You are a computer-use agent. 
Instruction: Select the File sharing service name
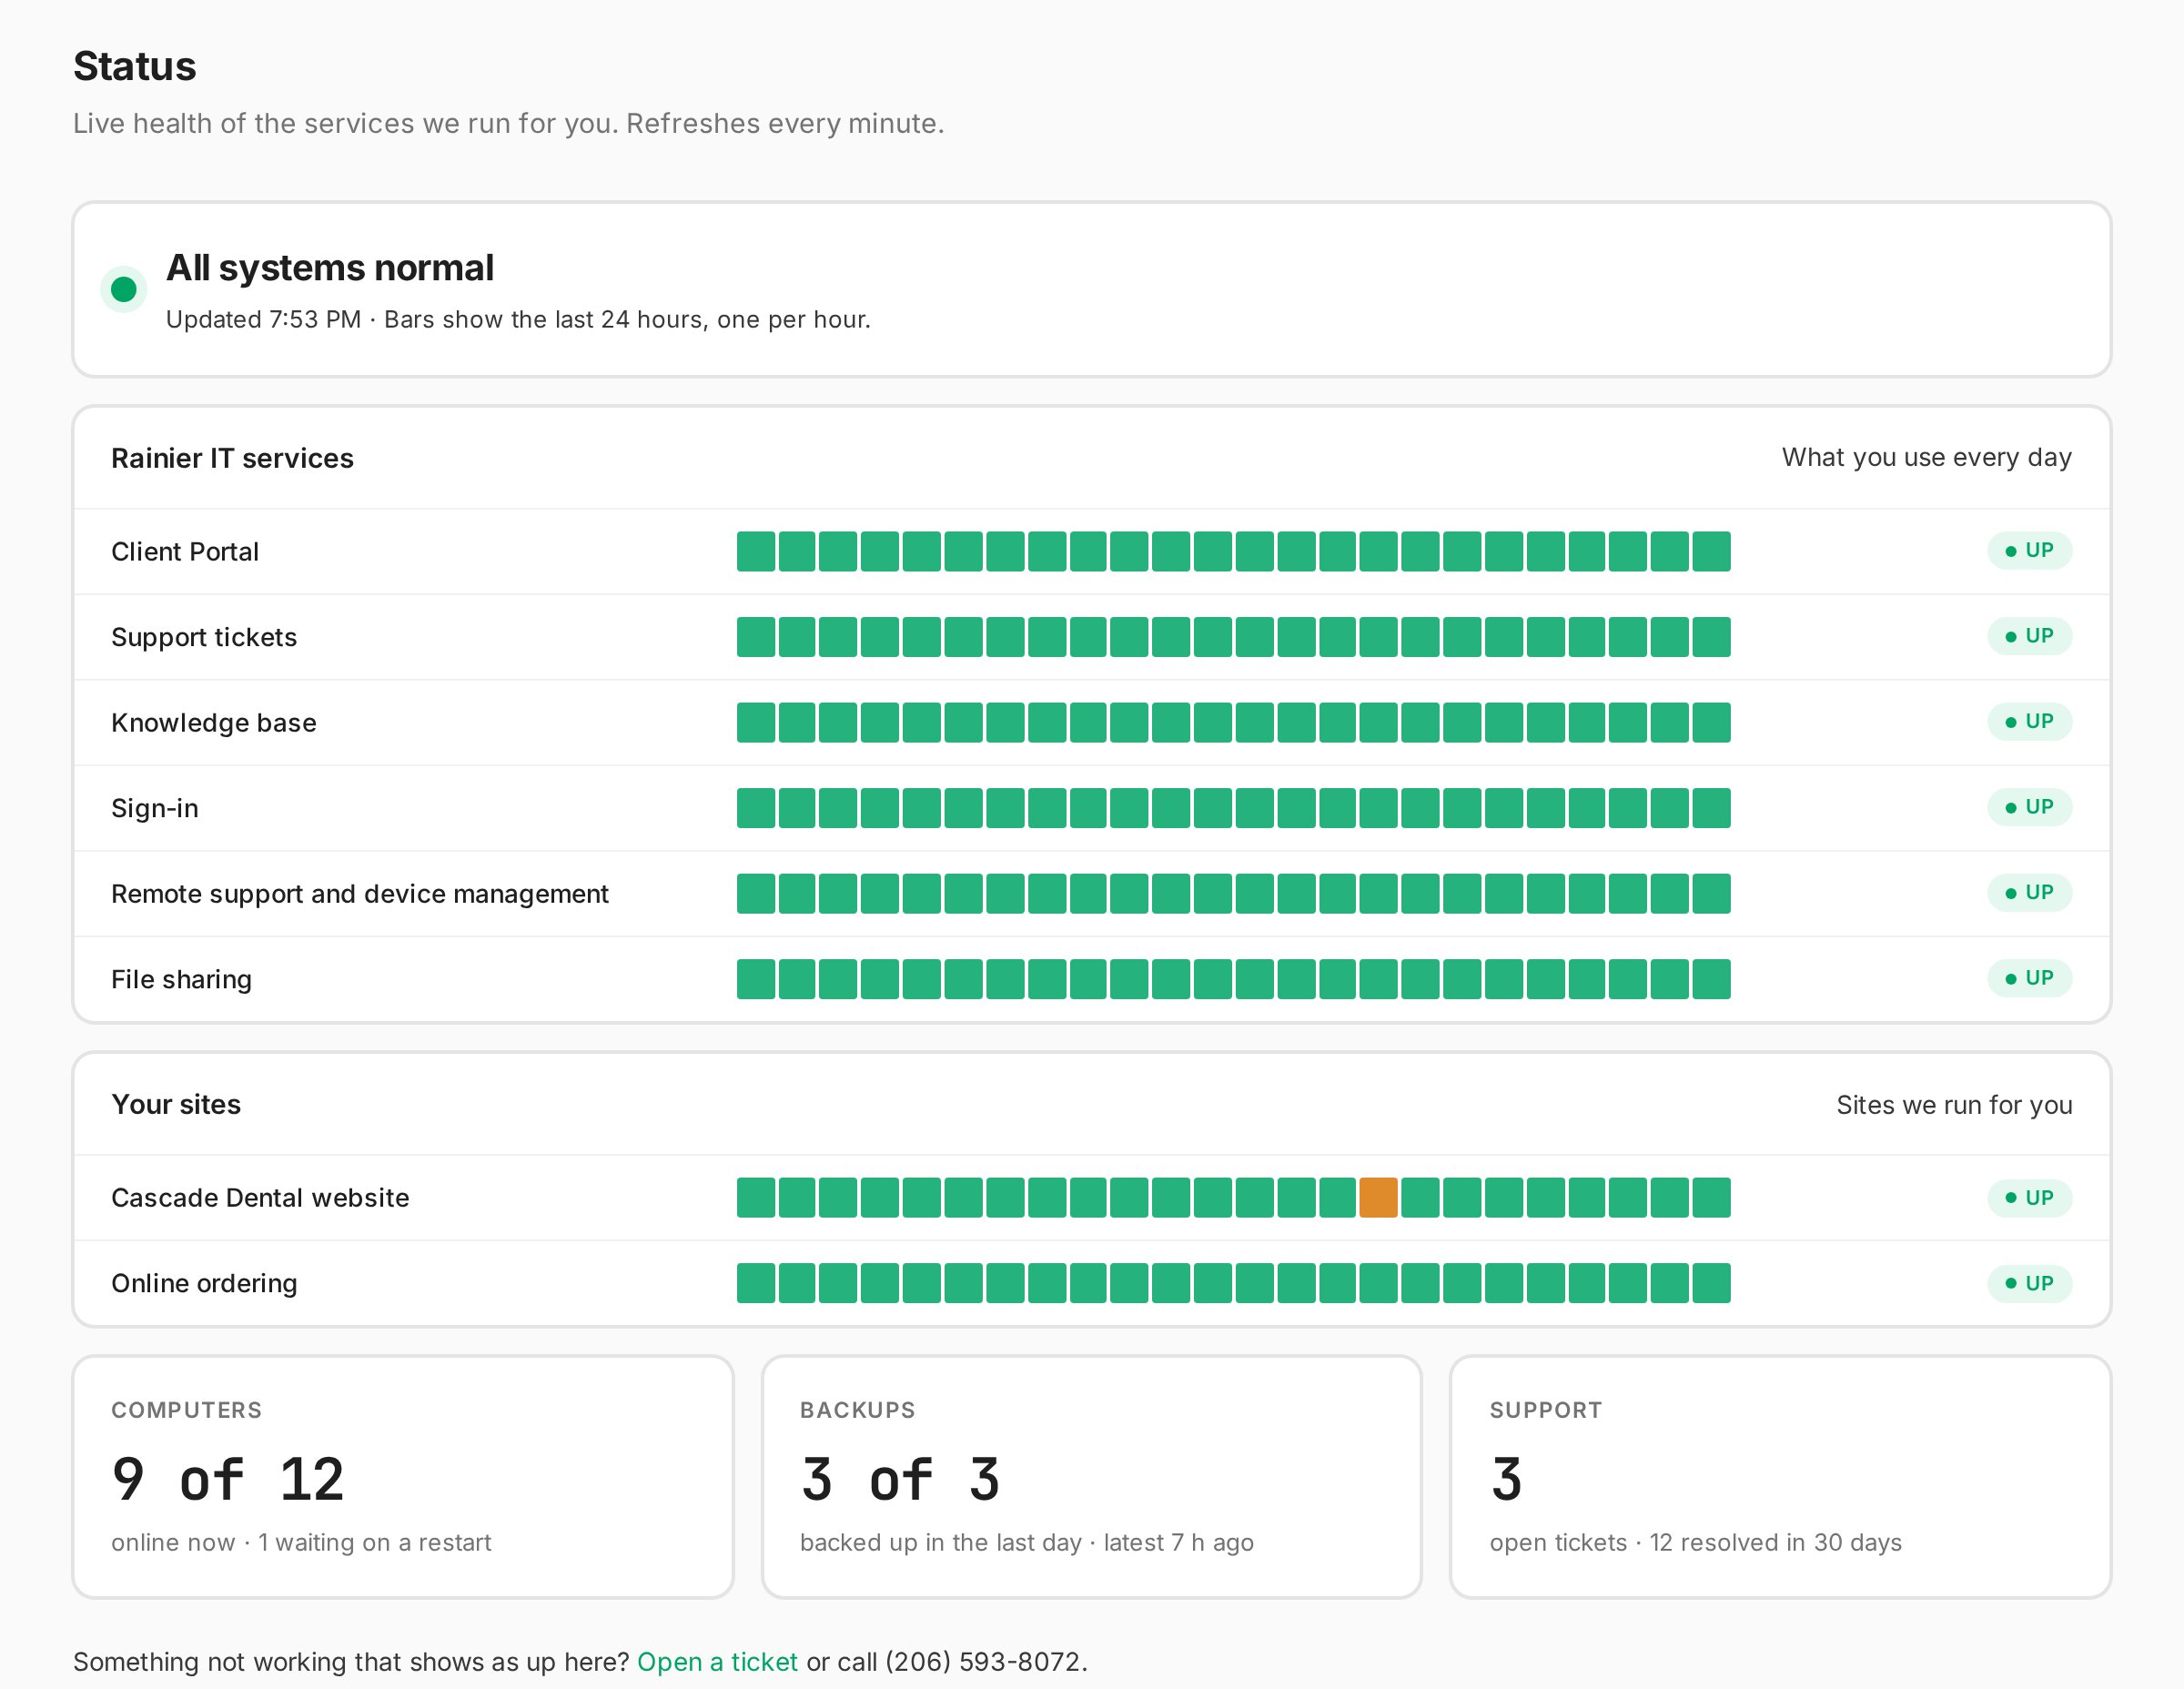click(x=181, y=979)
